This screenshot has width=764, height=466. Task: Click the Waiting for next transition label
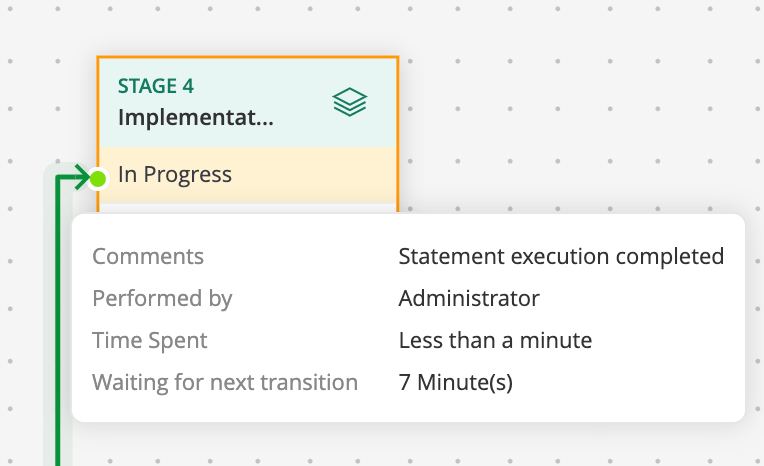click(x=225, y=382)
